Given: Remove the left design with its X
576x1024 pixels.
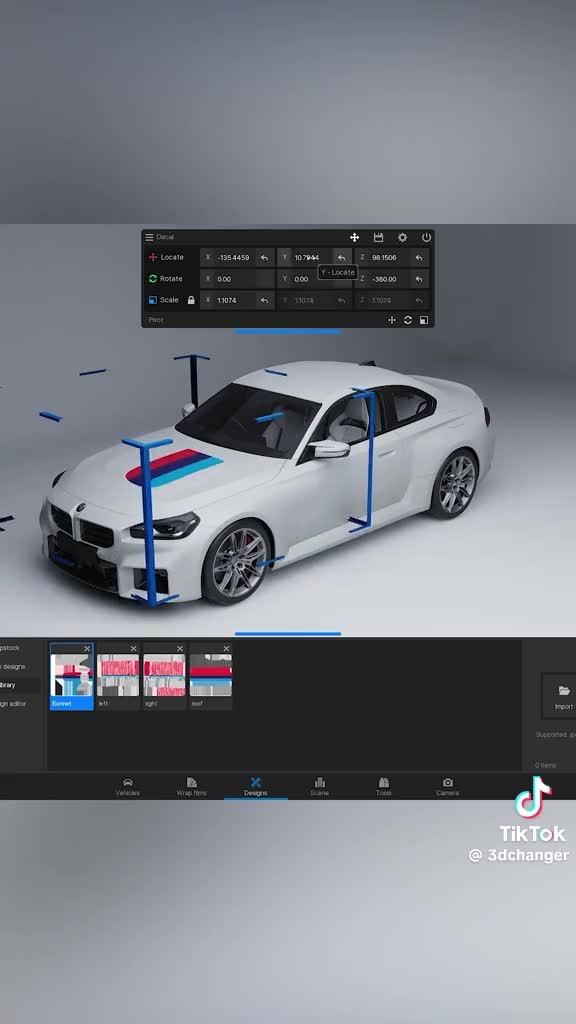Looking at the screenshot, I should pyautogui.click(x=133, y=648).
